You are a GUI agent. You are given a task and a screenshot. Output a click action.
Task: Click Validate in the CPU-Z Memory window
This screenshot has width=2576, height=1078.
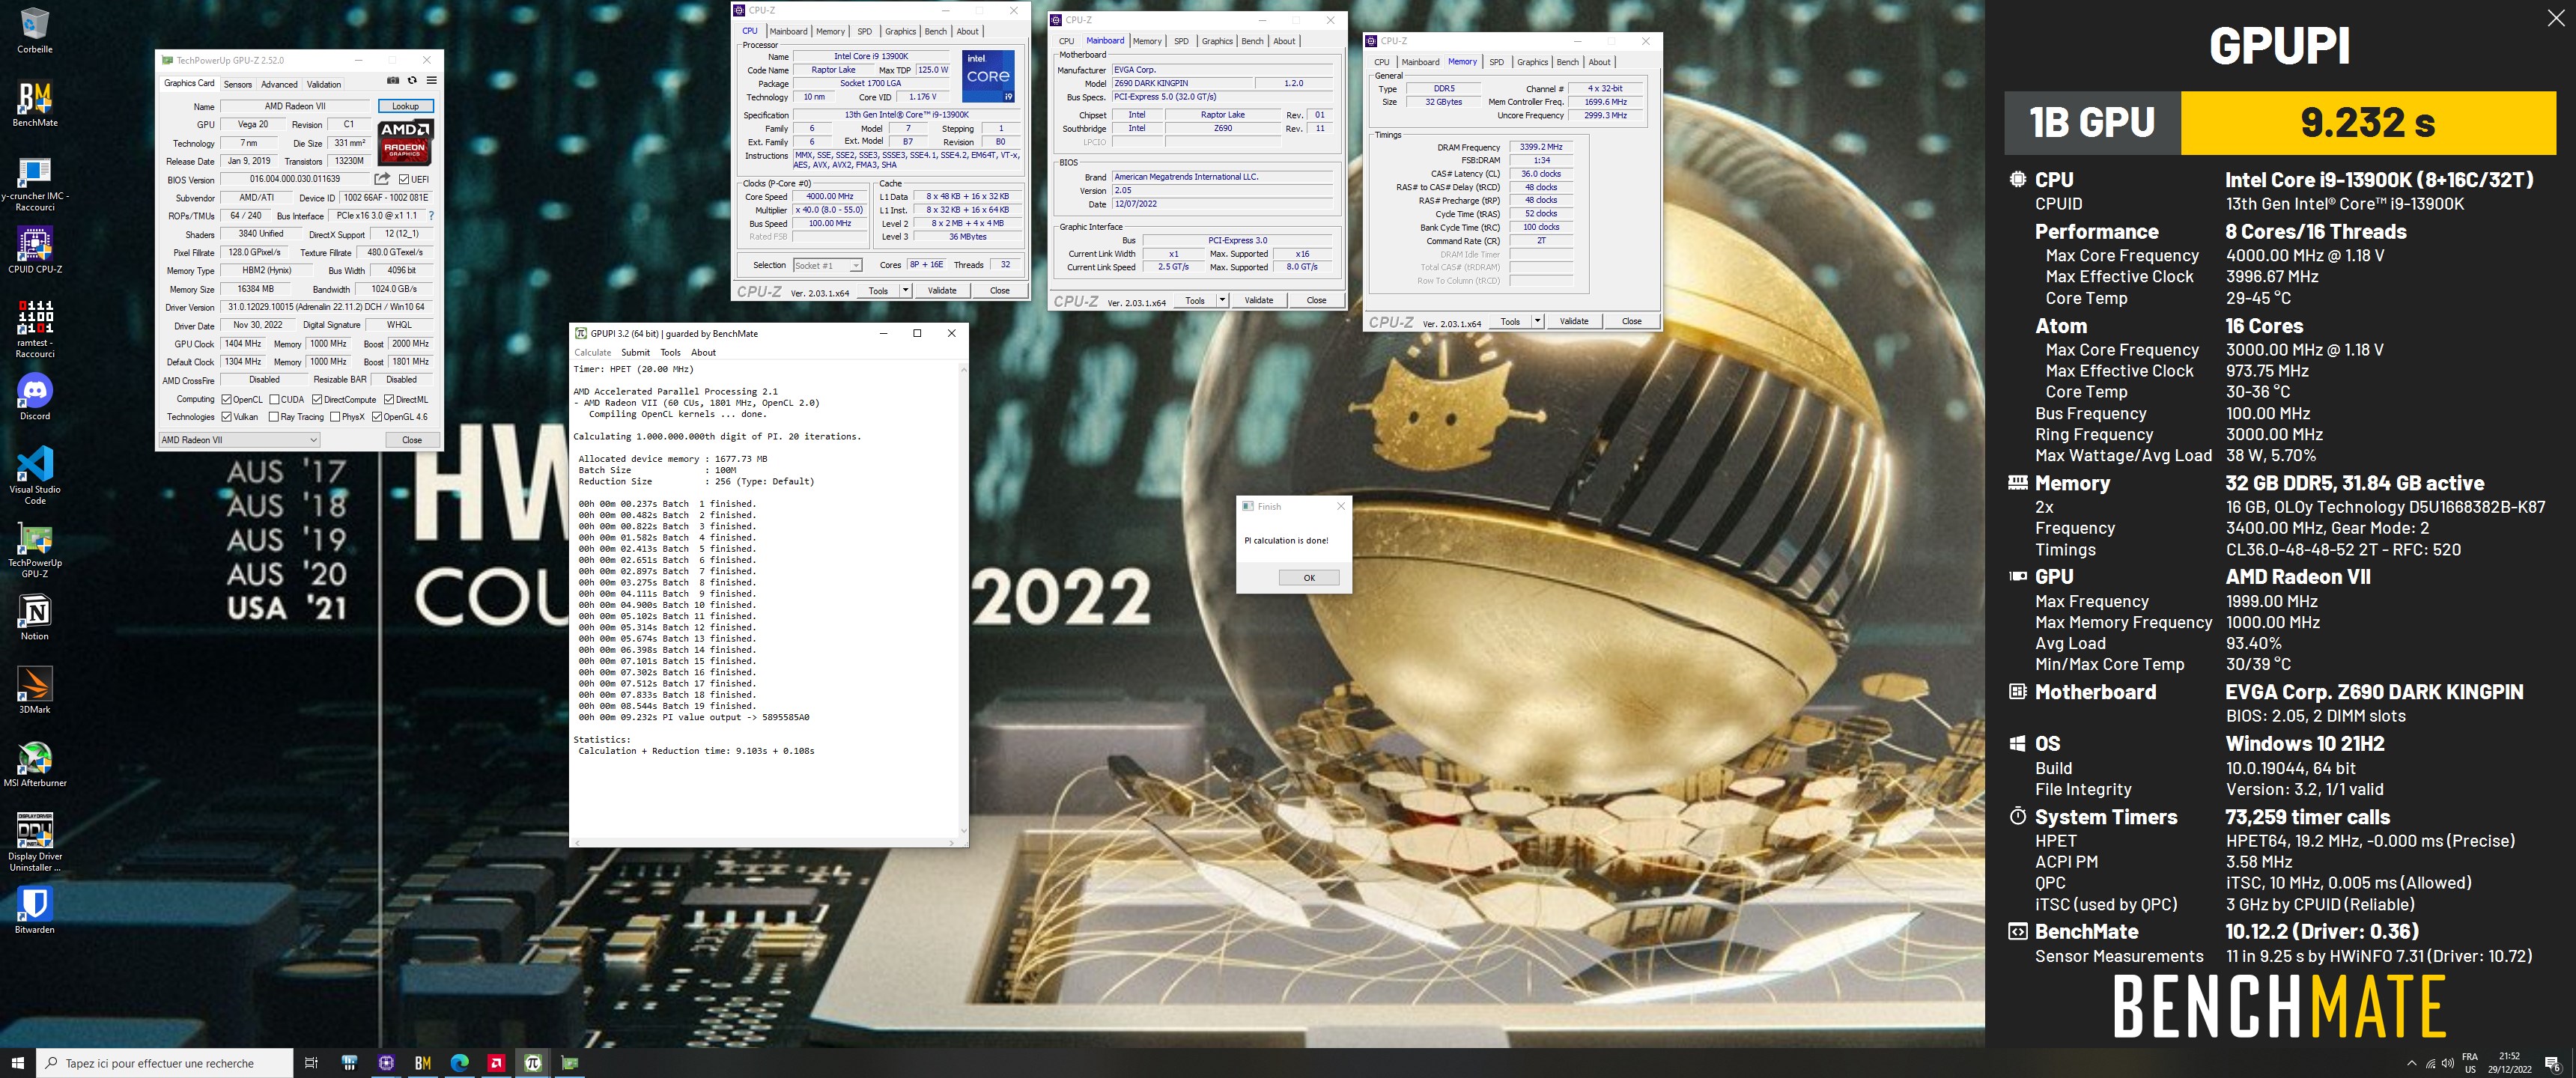(x=1573, y=321)
